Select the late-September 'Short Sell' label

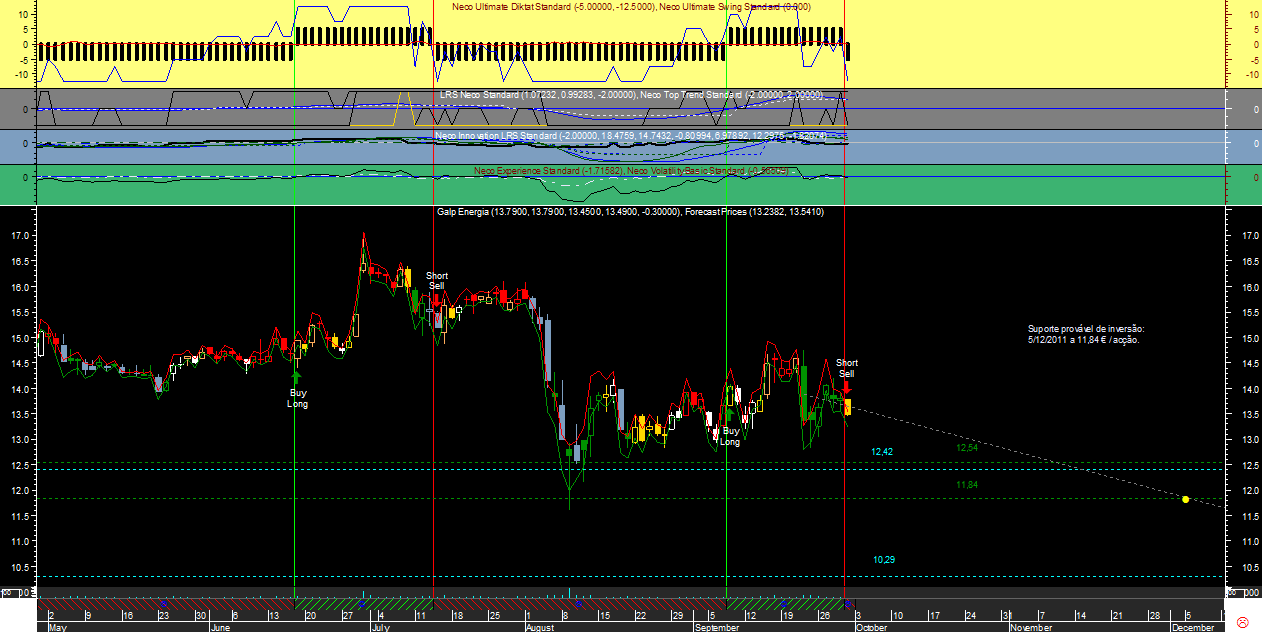[846, 368]
